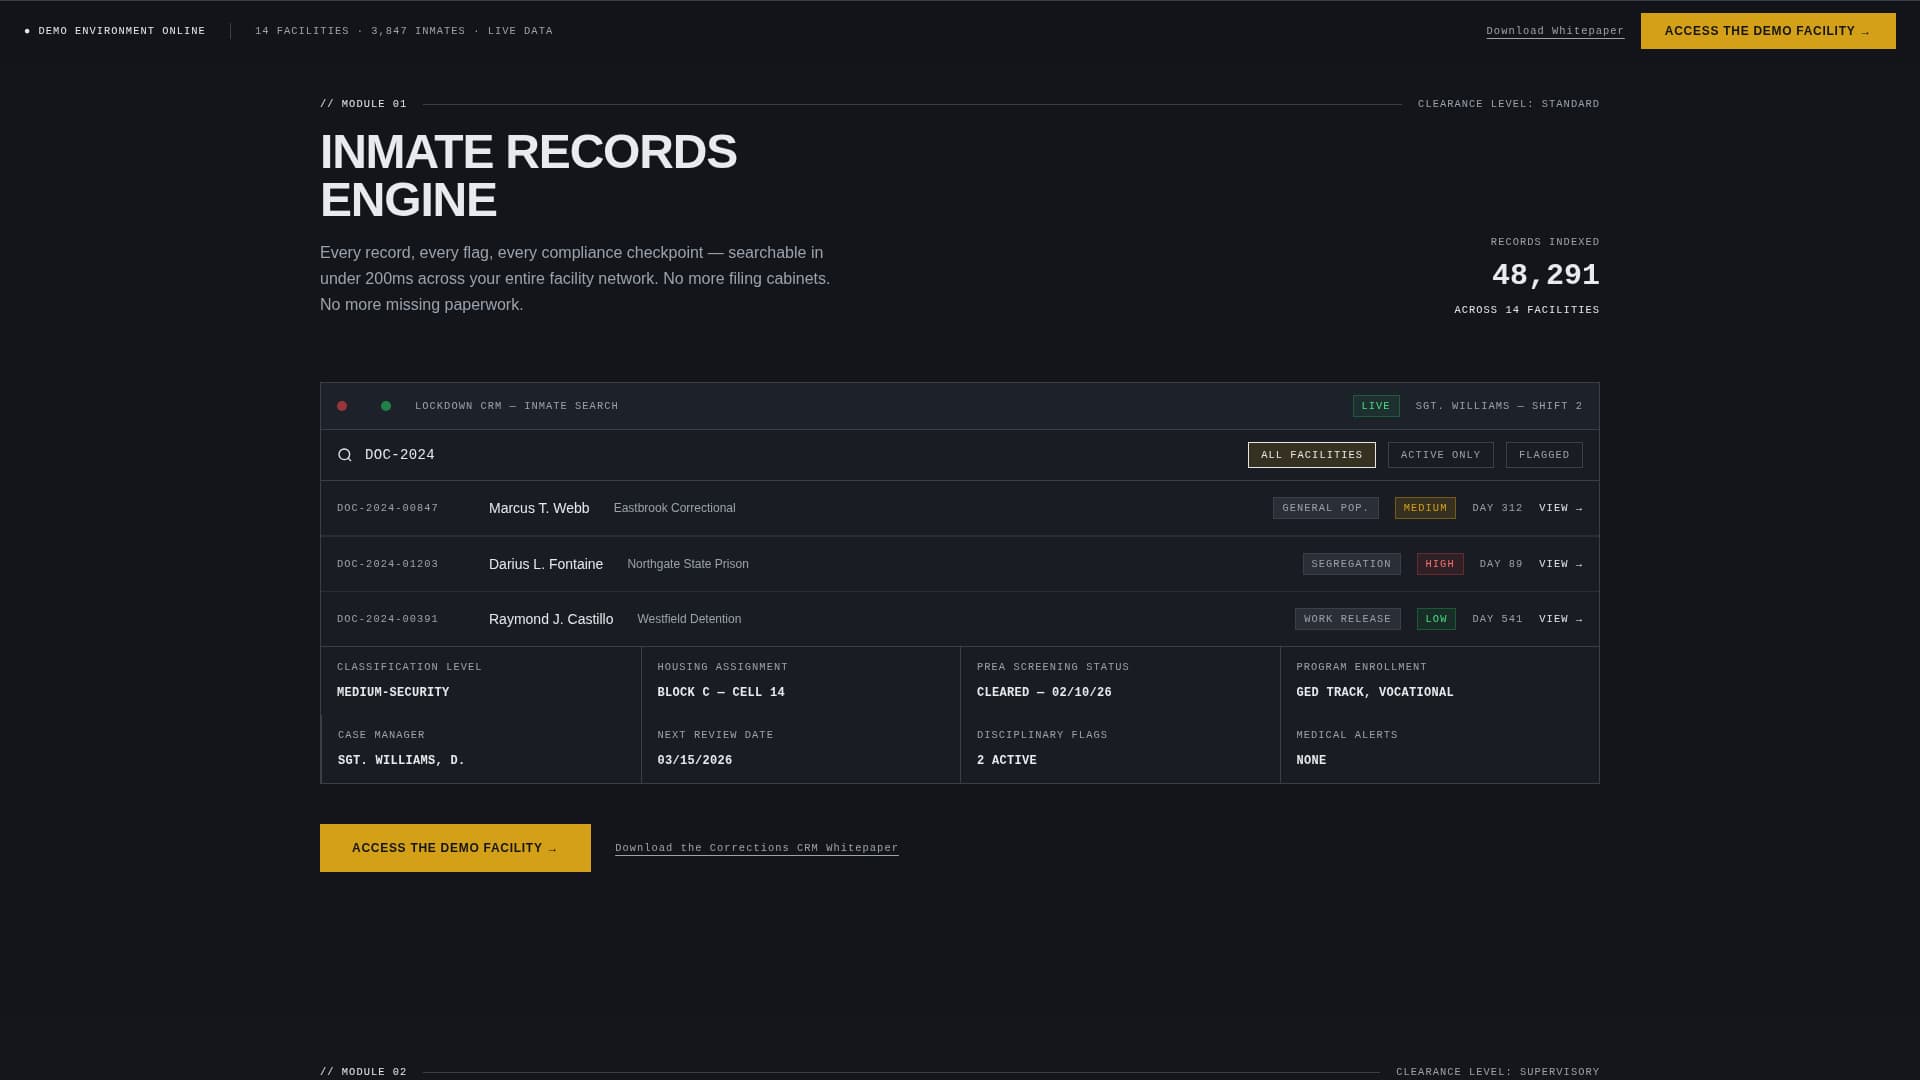
Task: Click the Lockdown CRM — Inmate Search title
Action: tap(516, 406)
